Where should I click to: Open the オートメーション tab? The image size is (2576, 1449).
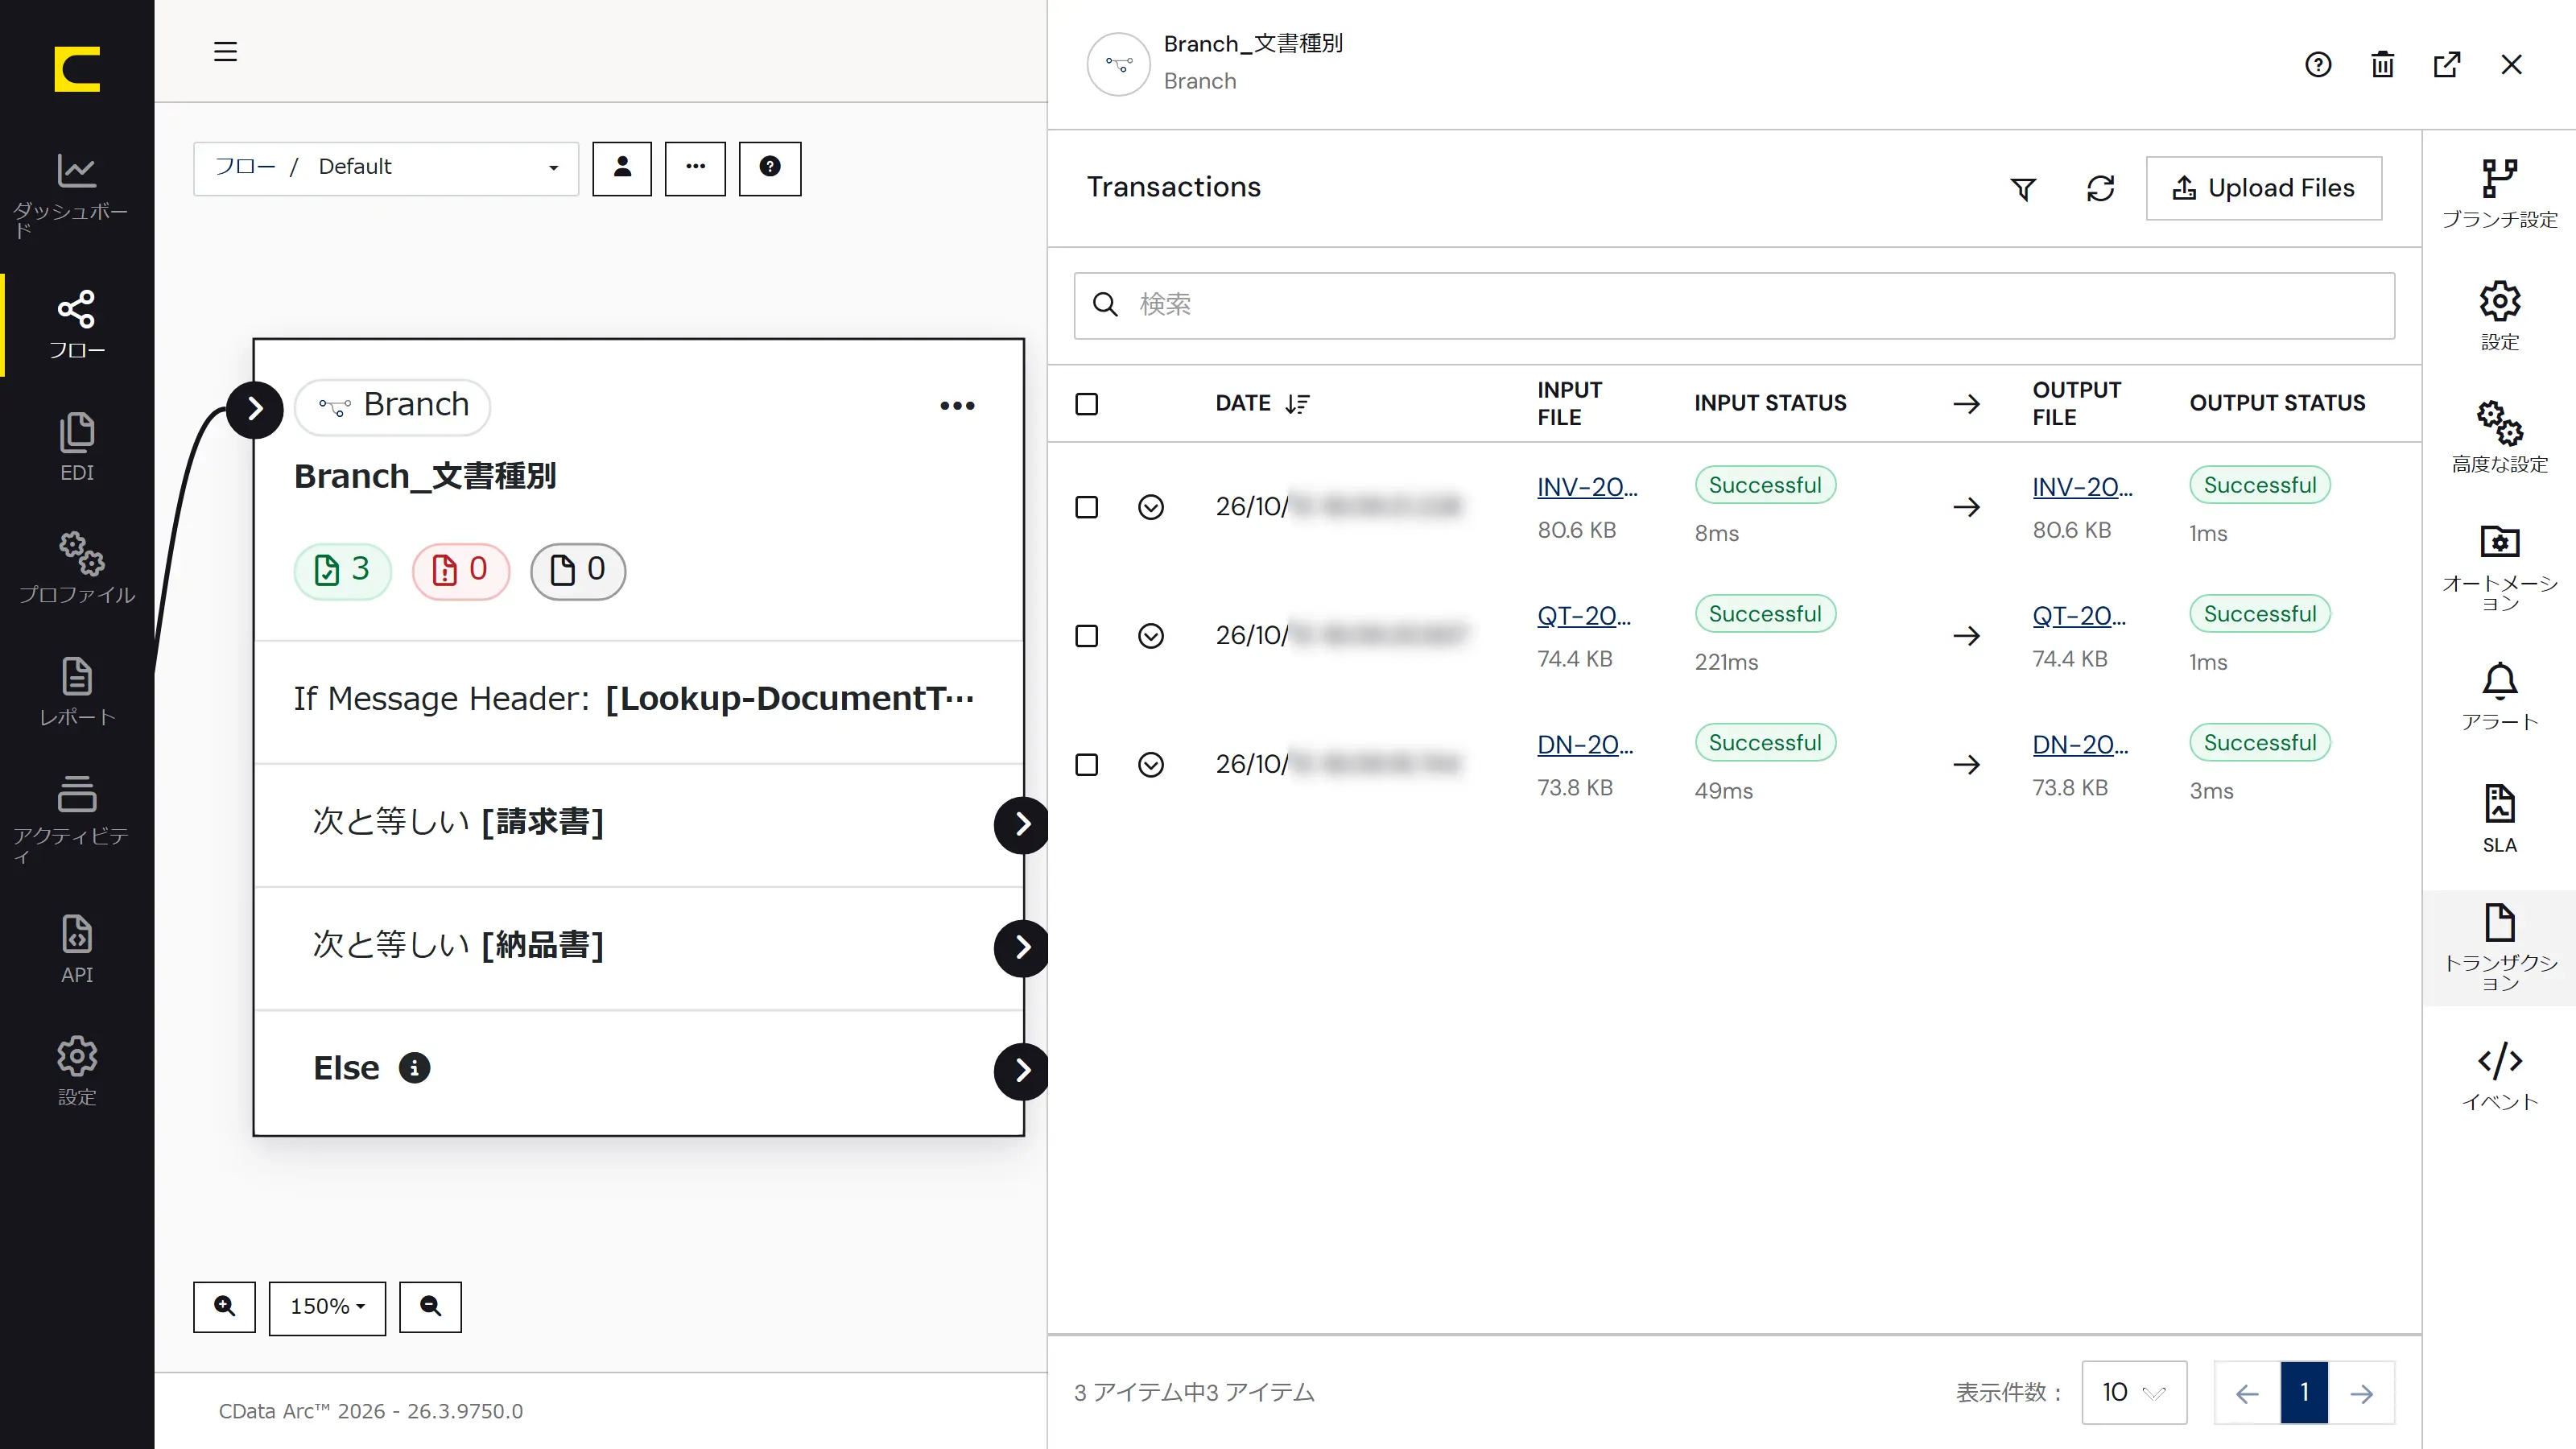pyautogui.click(x=2499, y=567)
